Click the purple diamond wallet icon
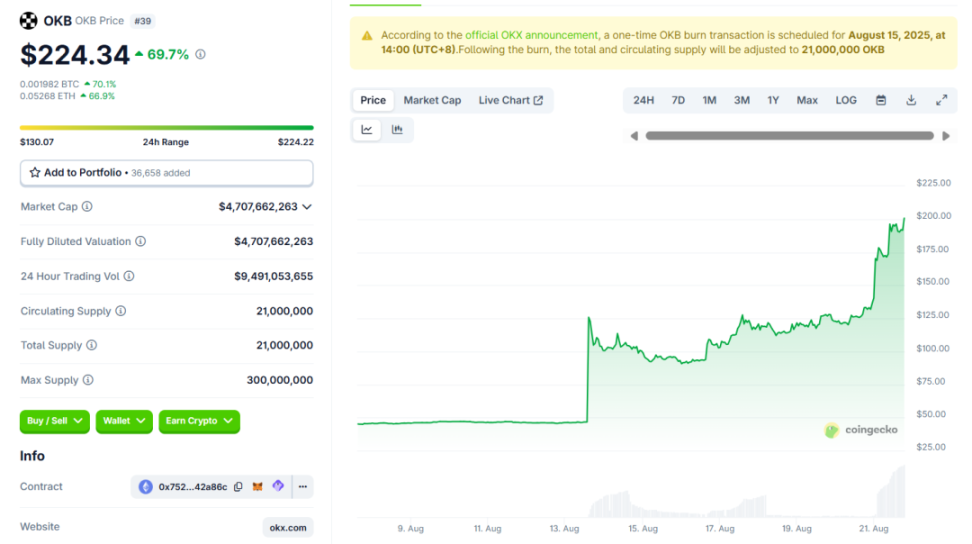The height and width of the screenshot is (544, 972). coord(278,486)
